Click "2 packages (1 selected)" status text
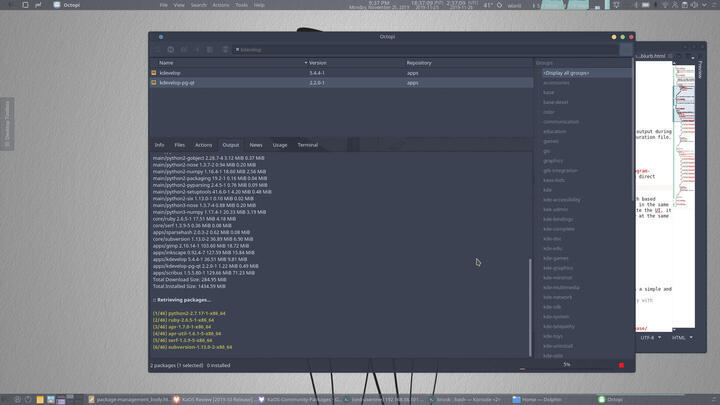720x405 pixels. tap(177, 366)
